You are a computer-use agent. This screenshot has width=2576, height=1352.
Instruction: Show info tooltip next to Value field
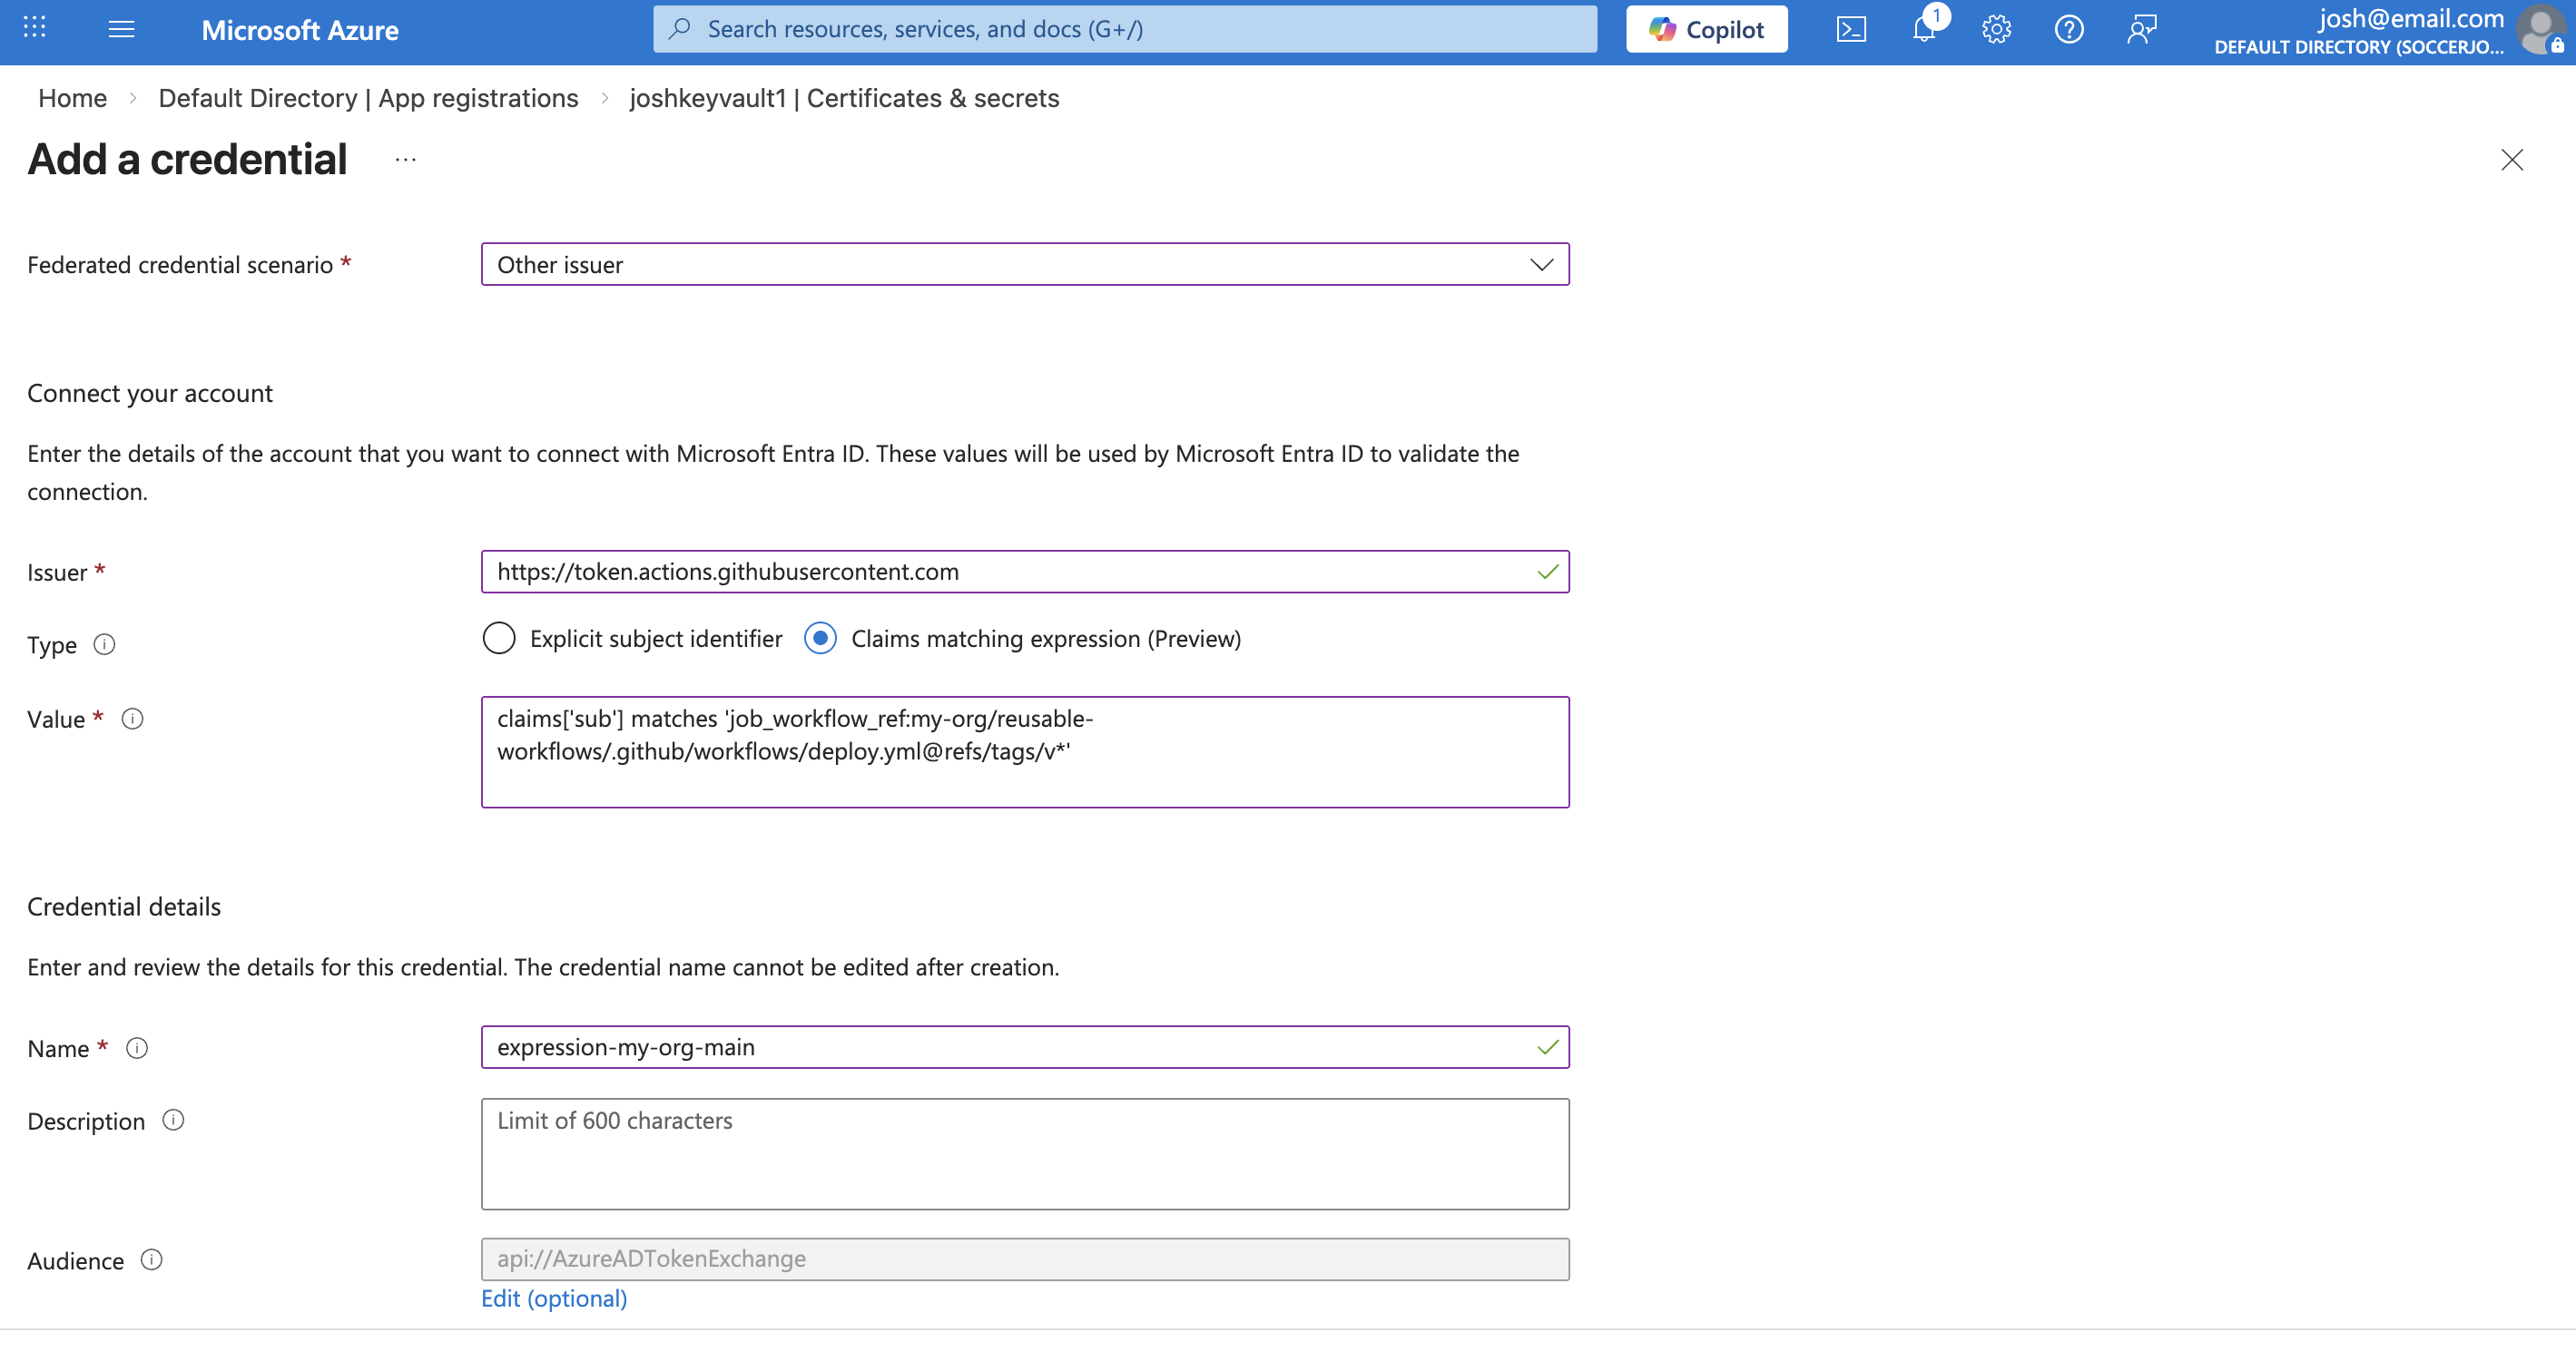click(133, 718)
